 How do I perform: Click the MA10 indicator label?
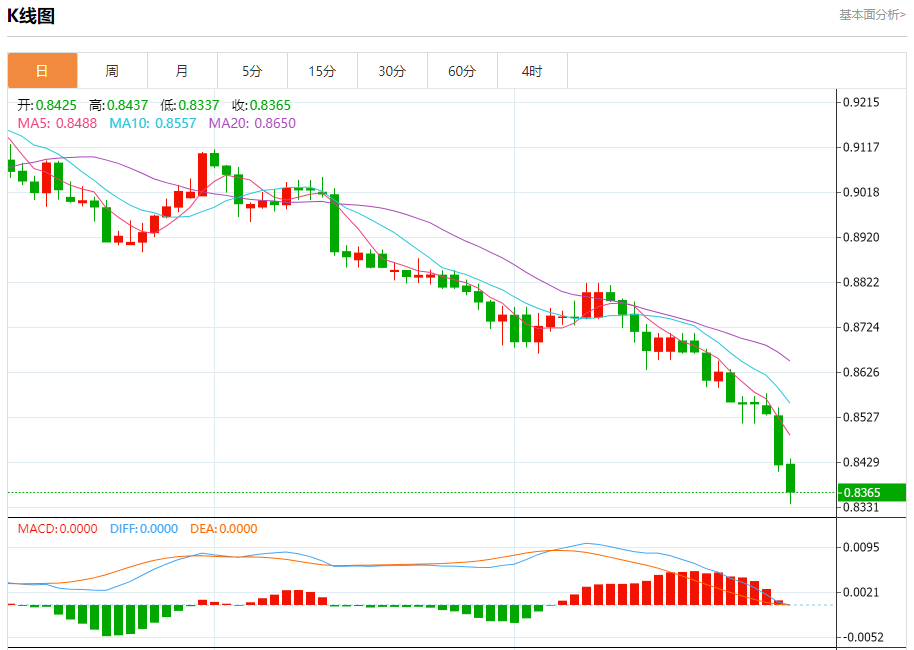pyautogui.click(x=153, y=123)
